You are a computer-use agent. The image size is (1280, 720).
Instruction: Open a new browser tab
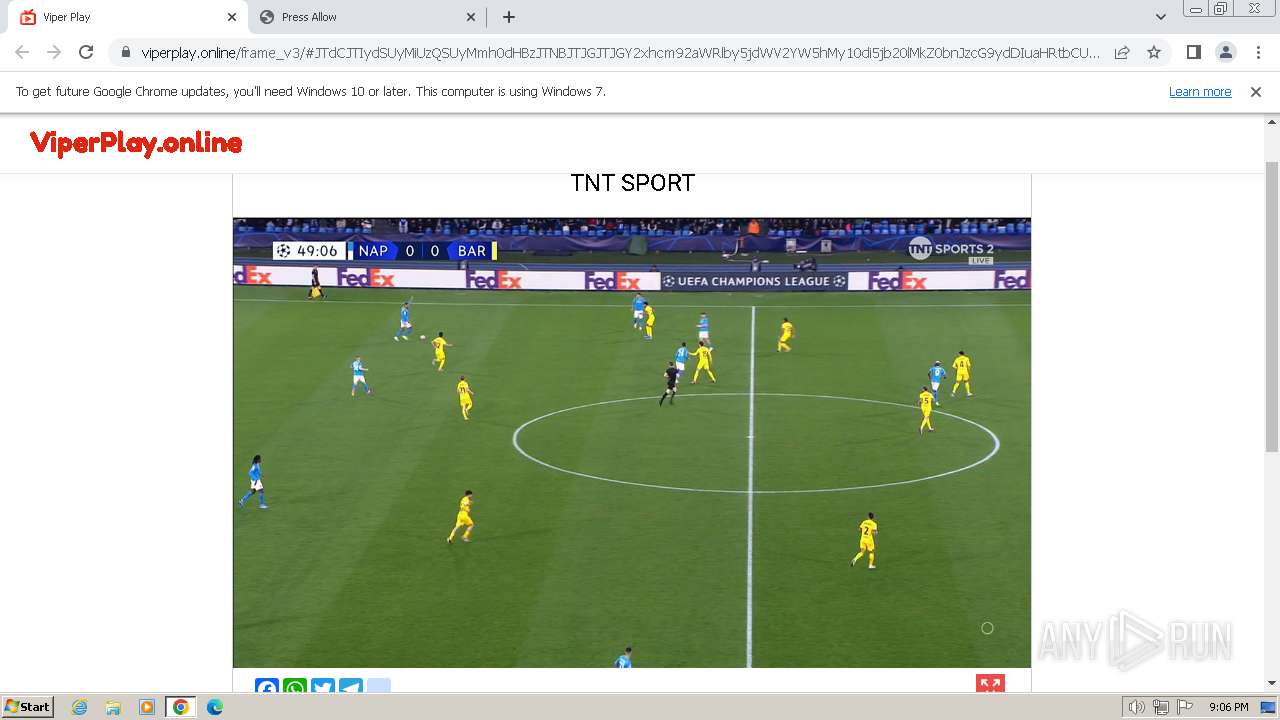tap(509, 17)
